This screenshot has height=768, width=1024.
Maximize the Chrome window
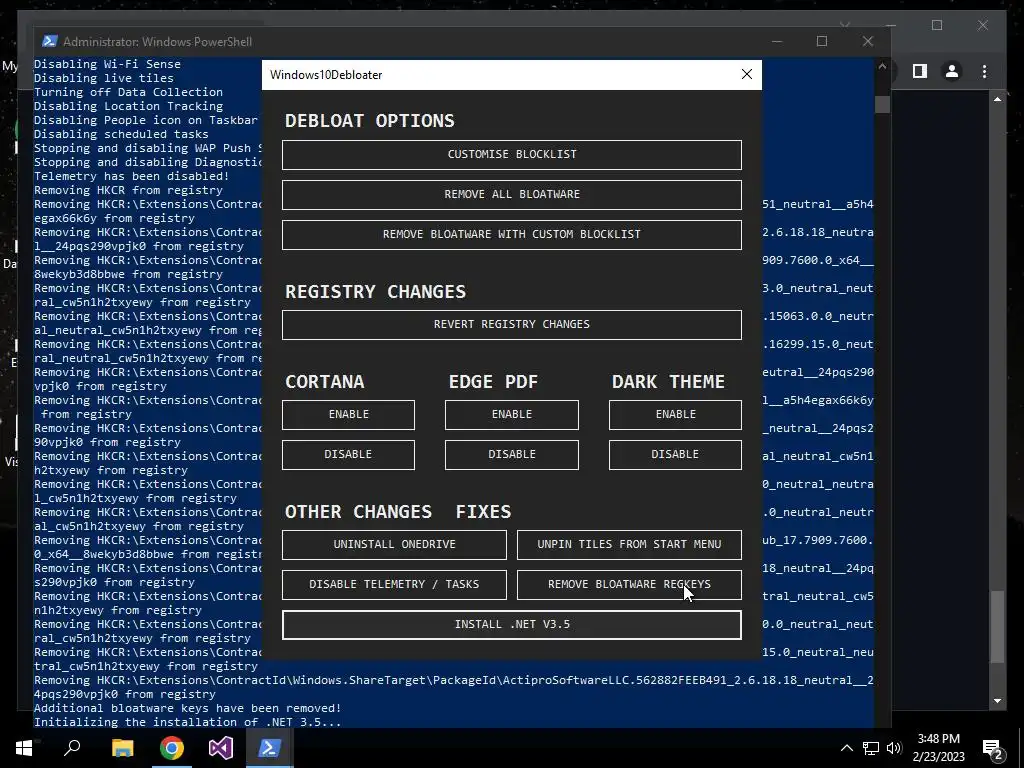937,25
